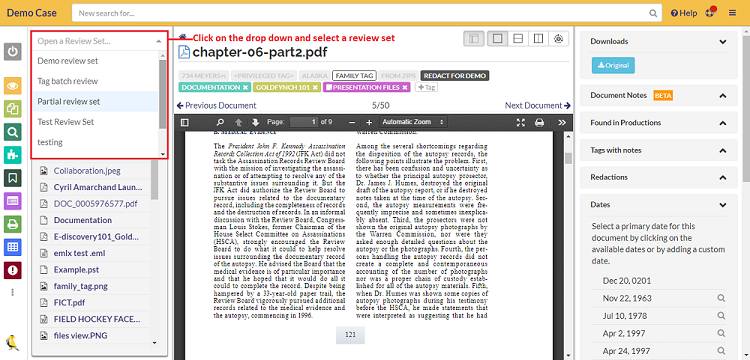The width and height of the screenshot is (750, 360).
Task: Toggle the 734 MEYERS tag
Action: [x=203, y=76]
